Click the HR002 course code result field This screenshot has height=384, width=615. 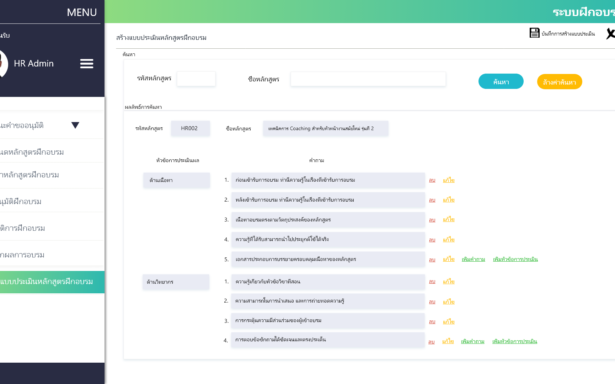(190, 128)
